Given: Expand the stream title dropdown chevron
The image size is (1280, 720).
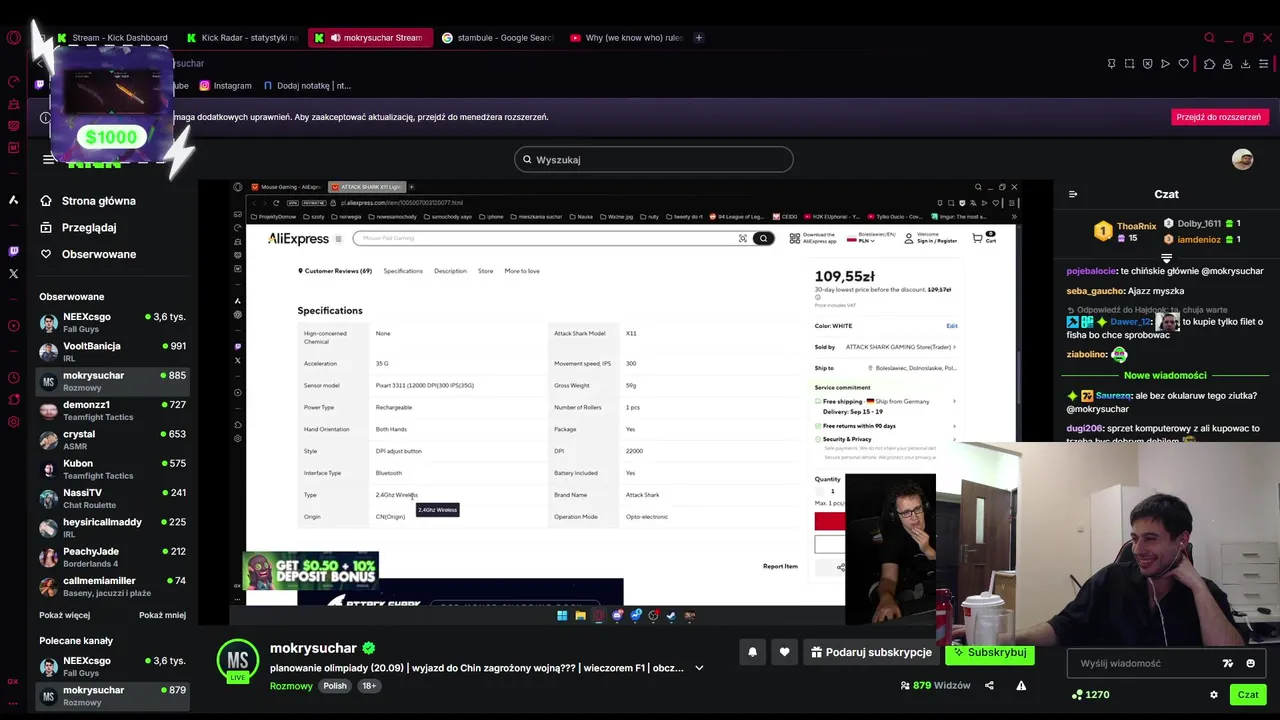Looking at the screenshot, I should pos(699,668).
